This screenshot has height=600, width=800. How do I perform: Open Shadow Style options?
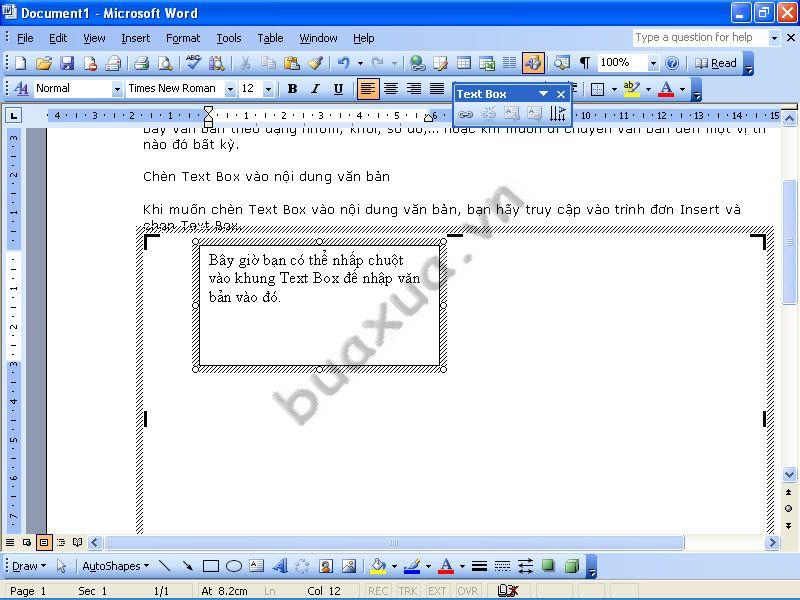pos(548,565)
